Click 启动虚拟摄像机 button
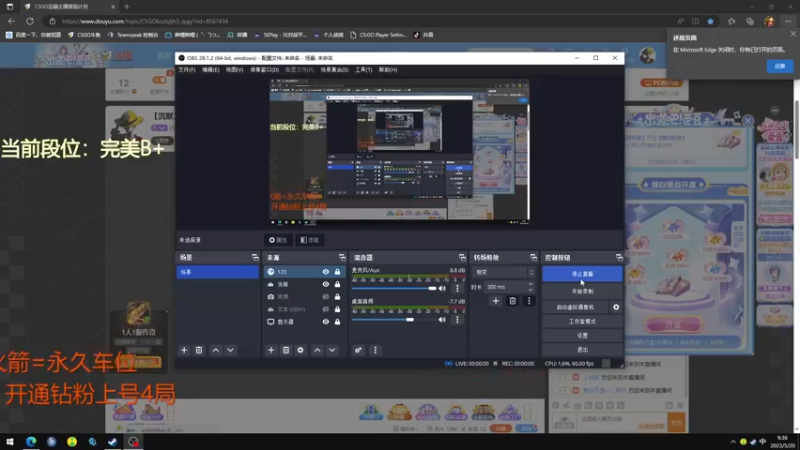This screenshot has width=800, height=450. pos(575,307)
